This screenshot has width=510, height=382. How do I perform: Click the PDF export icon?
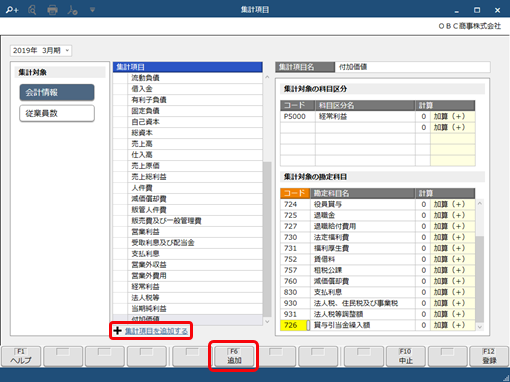(x=72, y=10)
